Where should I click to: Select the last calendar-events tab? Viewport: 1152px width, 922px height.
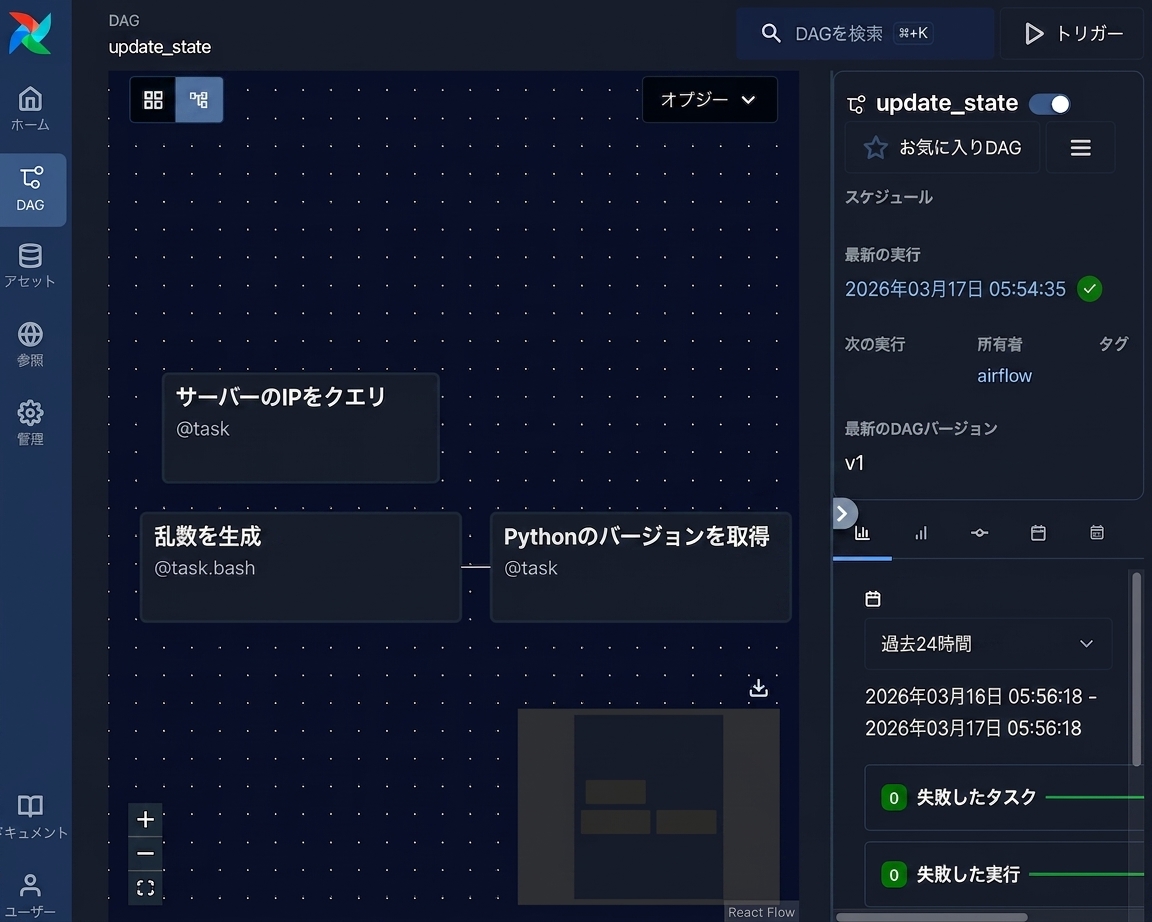[x=1097, y=534]
